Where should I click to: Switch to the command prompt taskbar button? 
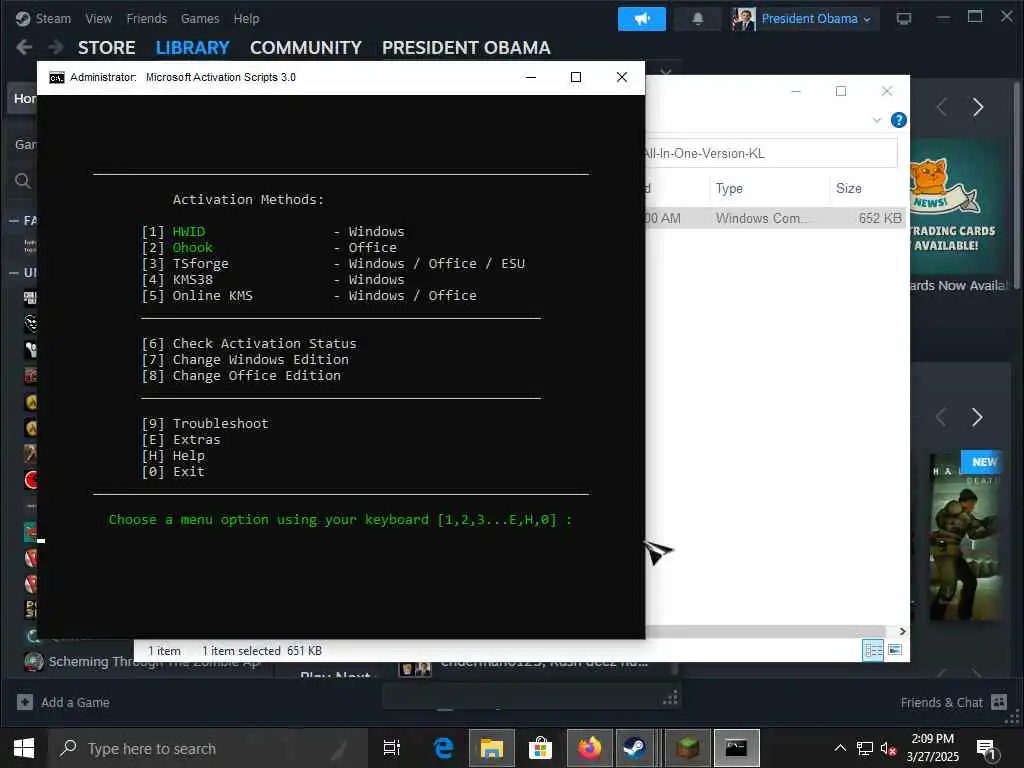pos(736,748)
